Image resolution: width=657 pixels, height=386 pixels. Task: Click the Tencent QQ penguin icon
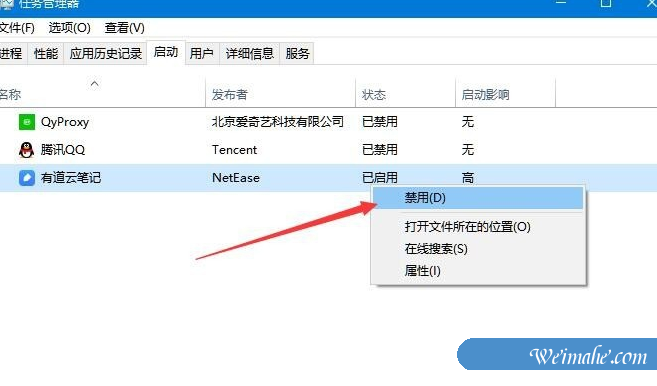26,150
